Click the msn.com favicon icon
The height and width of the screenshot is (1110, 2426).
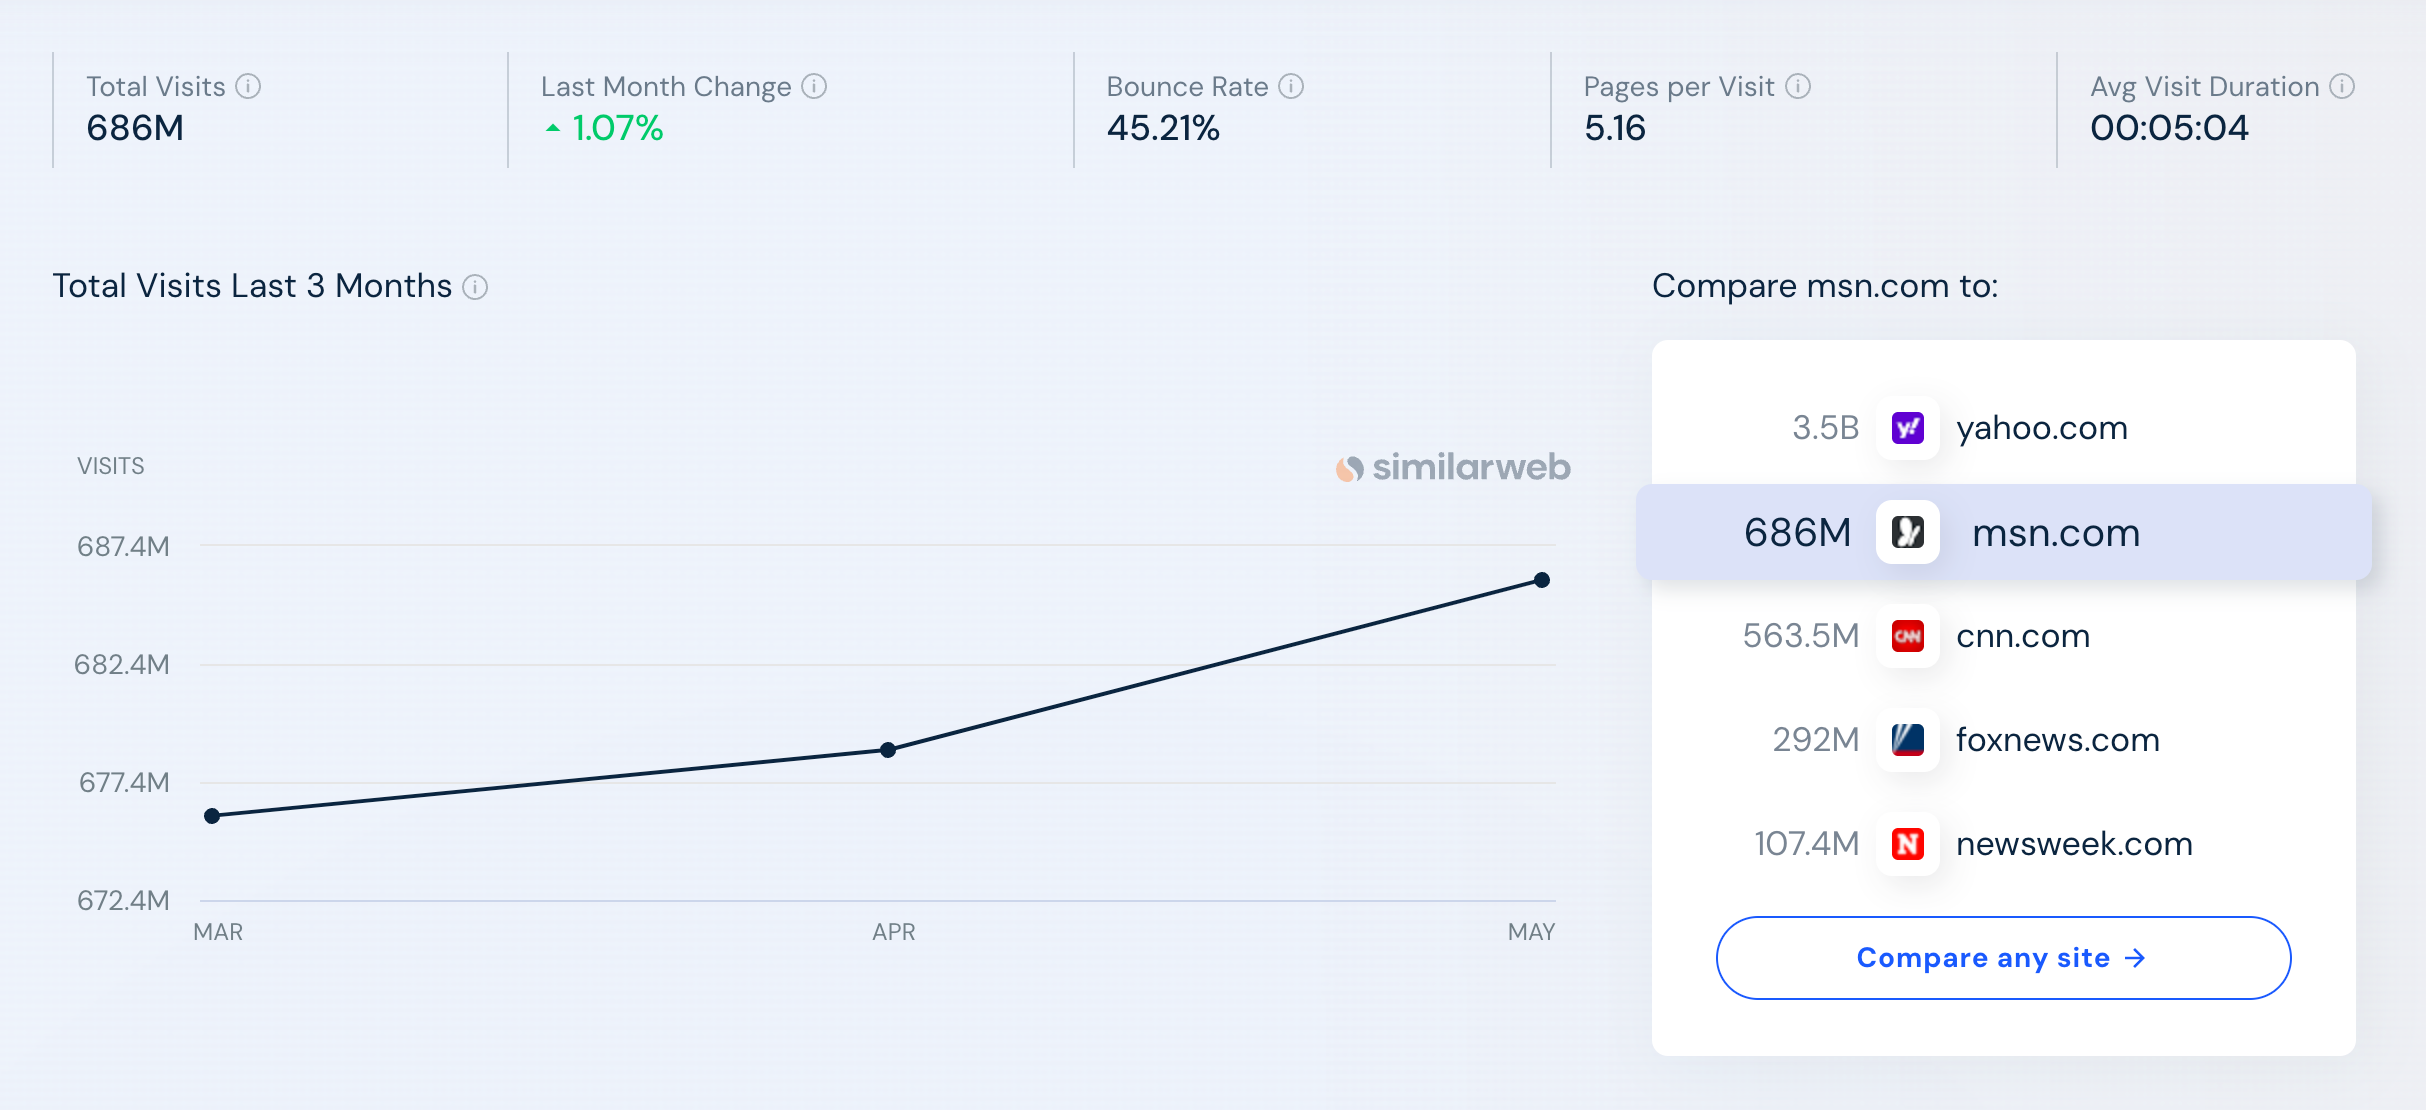[x=1907, y=532]
